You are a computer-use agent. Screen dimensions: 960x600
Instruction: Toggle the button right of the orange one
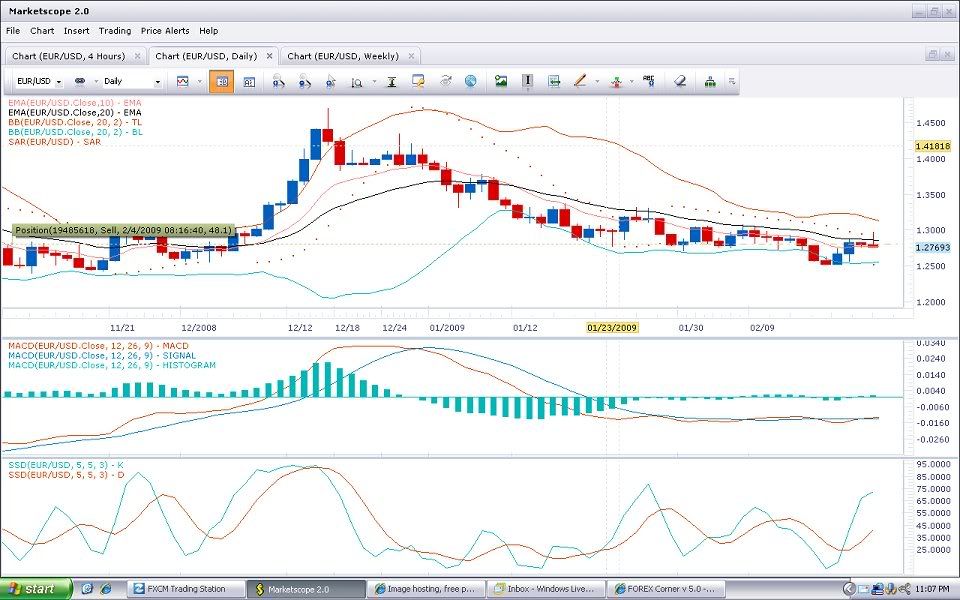click(x=249, y=81)
